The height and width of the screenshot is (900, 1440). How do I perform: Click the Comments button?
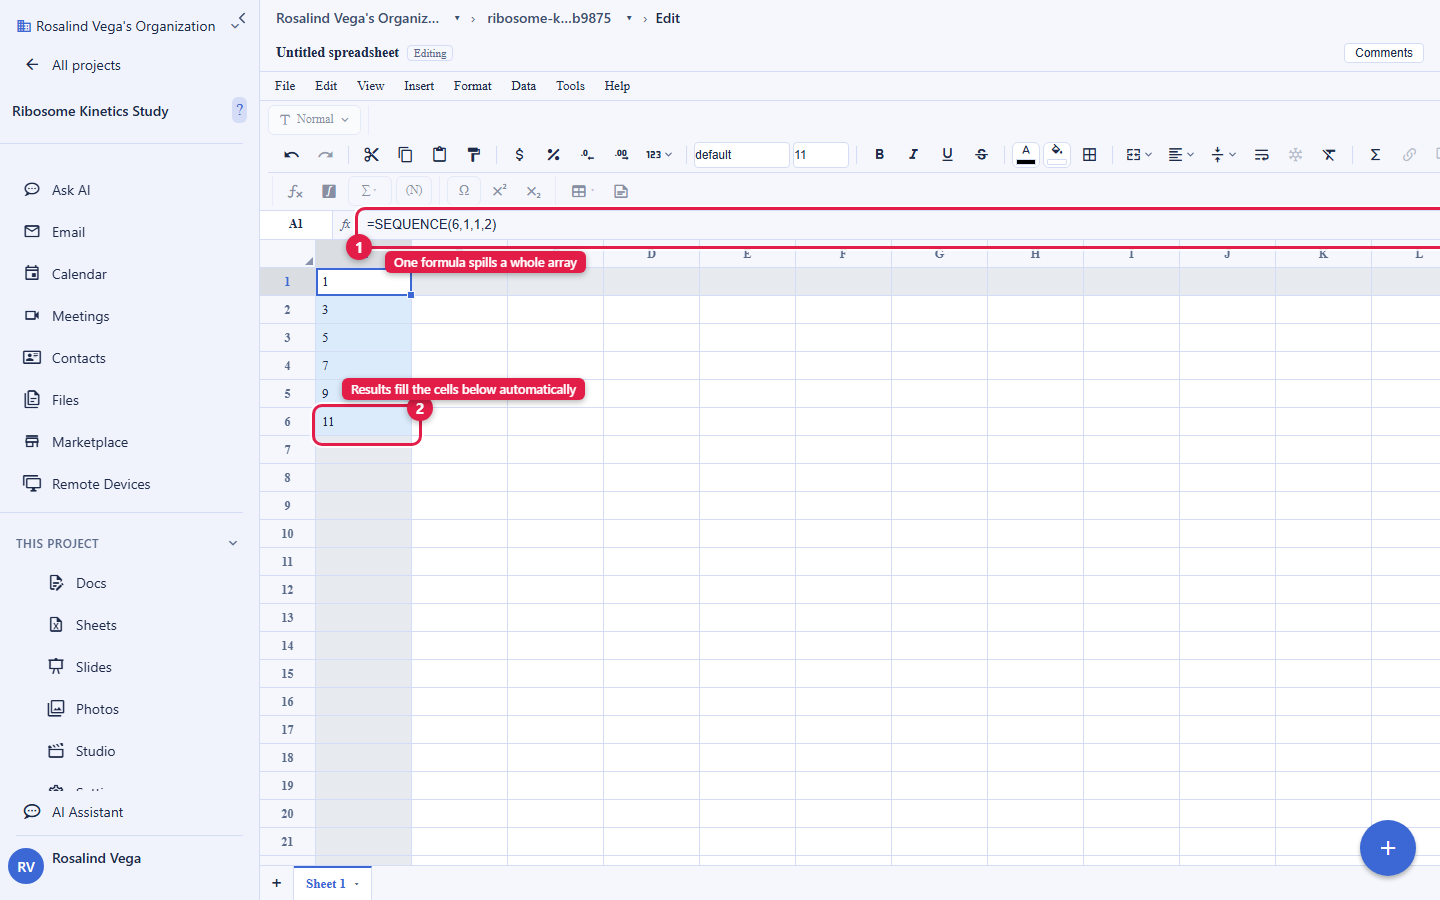pos(1384,53)
